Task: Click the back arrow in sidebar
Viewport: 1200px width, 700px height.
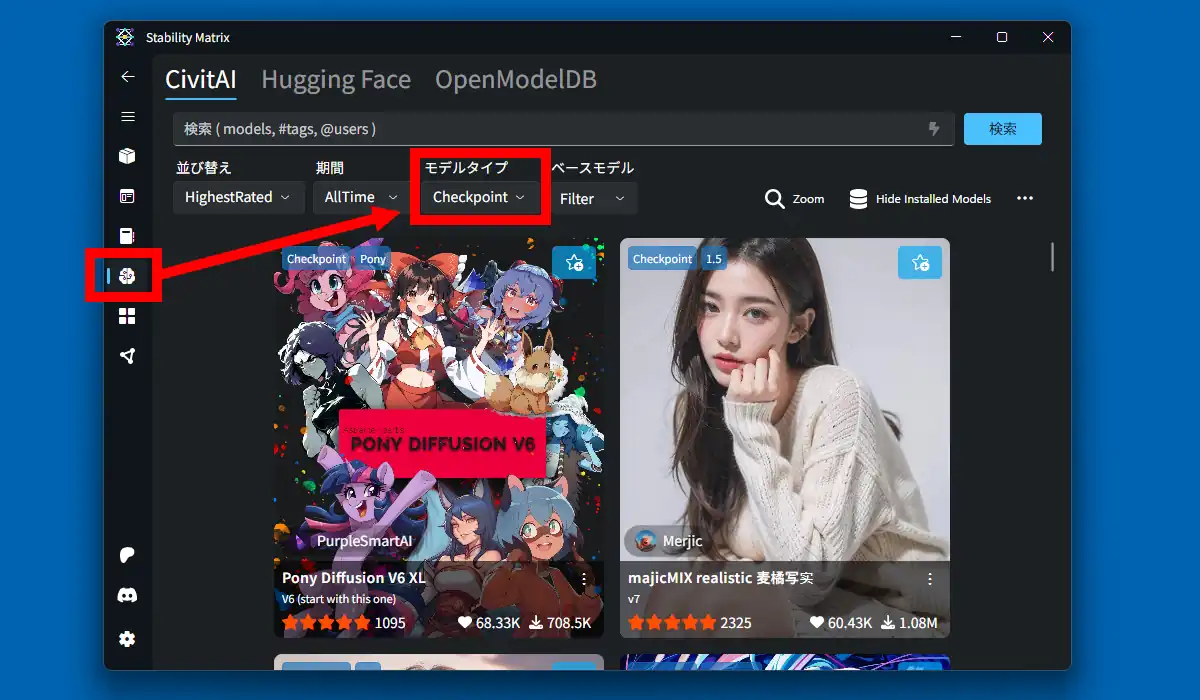Action: tap(127, 77)
